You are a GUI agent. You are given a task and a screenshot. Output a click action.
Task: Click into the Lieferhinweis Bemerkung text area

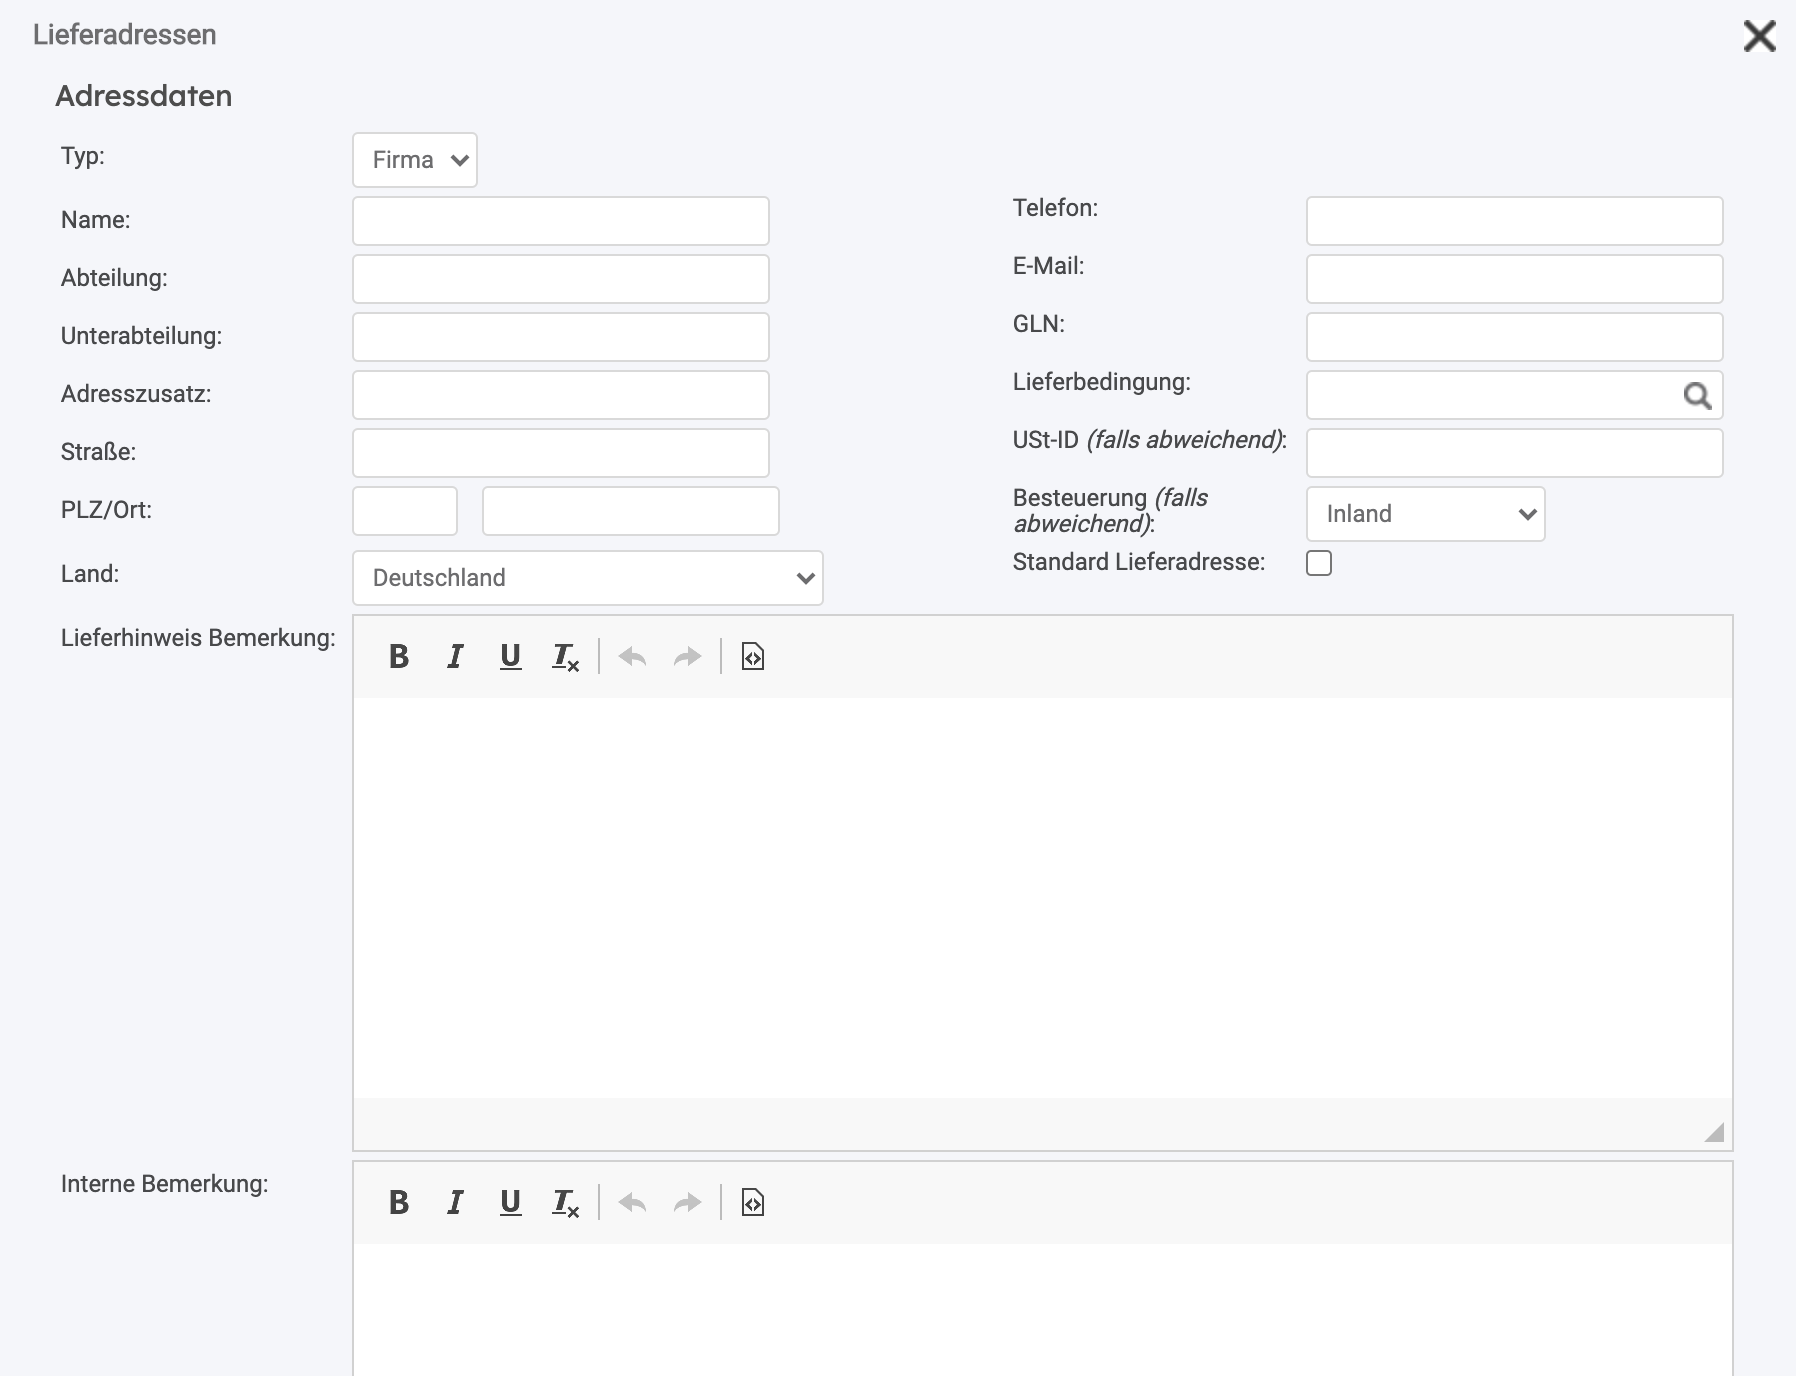pos(1042,897)
